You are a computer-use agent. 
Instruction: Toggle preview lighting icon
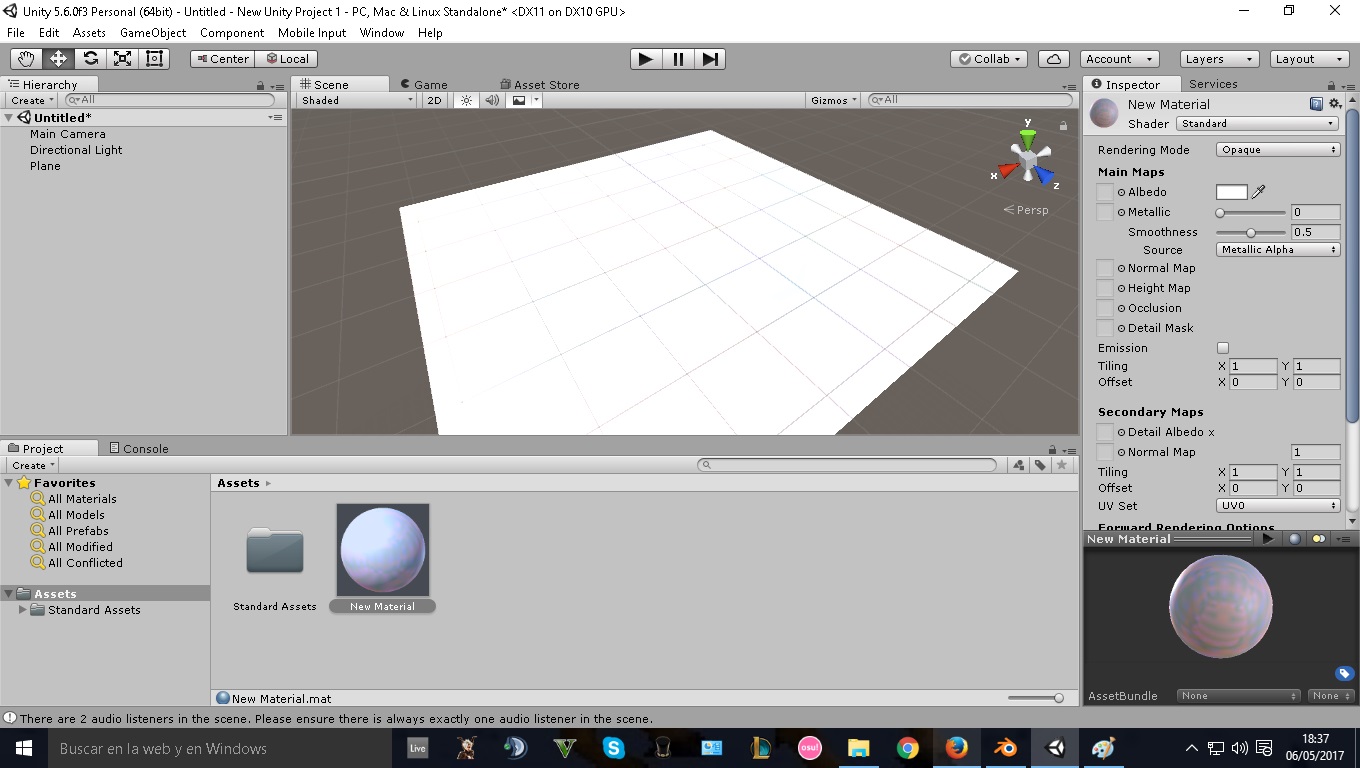(x=1319, y=539)
